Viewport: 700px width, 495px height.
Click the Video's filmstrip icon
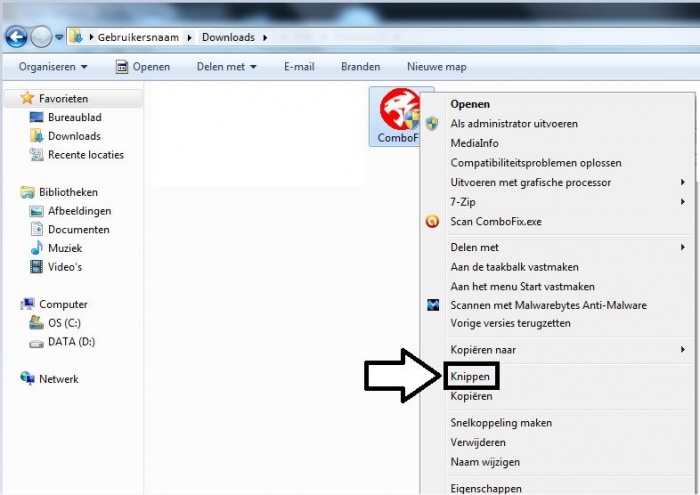click(x=36, y=267)
